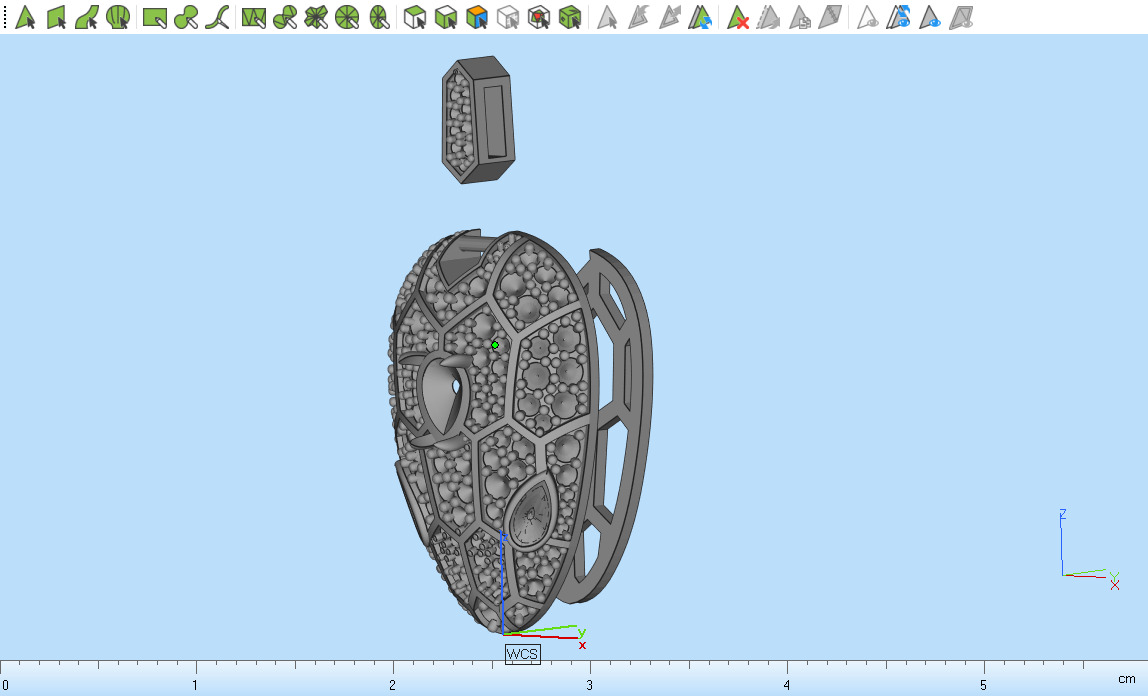Select the segmented-circles brush marking tool

click(x=284, y=16)
